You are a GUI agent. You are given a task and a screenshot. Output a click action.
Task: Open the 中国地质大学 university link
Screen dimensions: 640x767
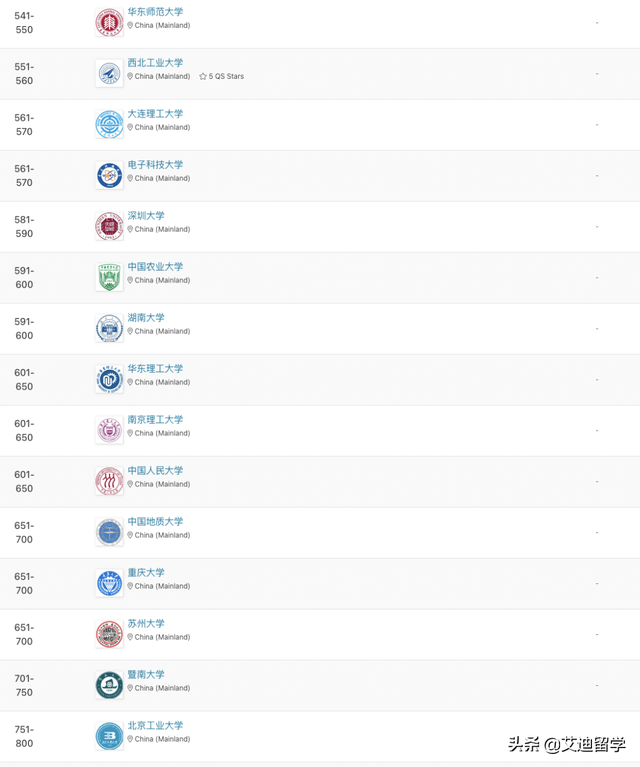click(155, 521)
